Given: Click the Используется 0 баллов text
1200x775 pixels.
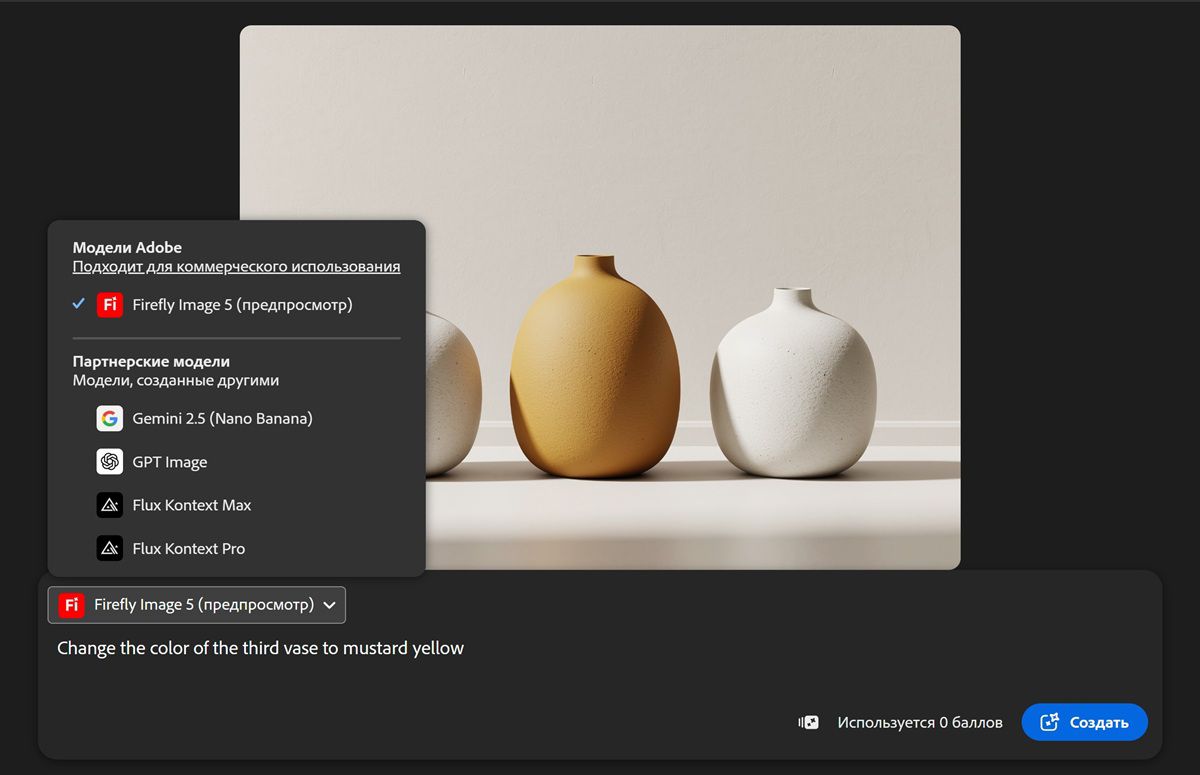Looking at the screenshot, I should [920, 722].
